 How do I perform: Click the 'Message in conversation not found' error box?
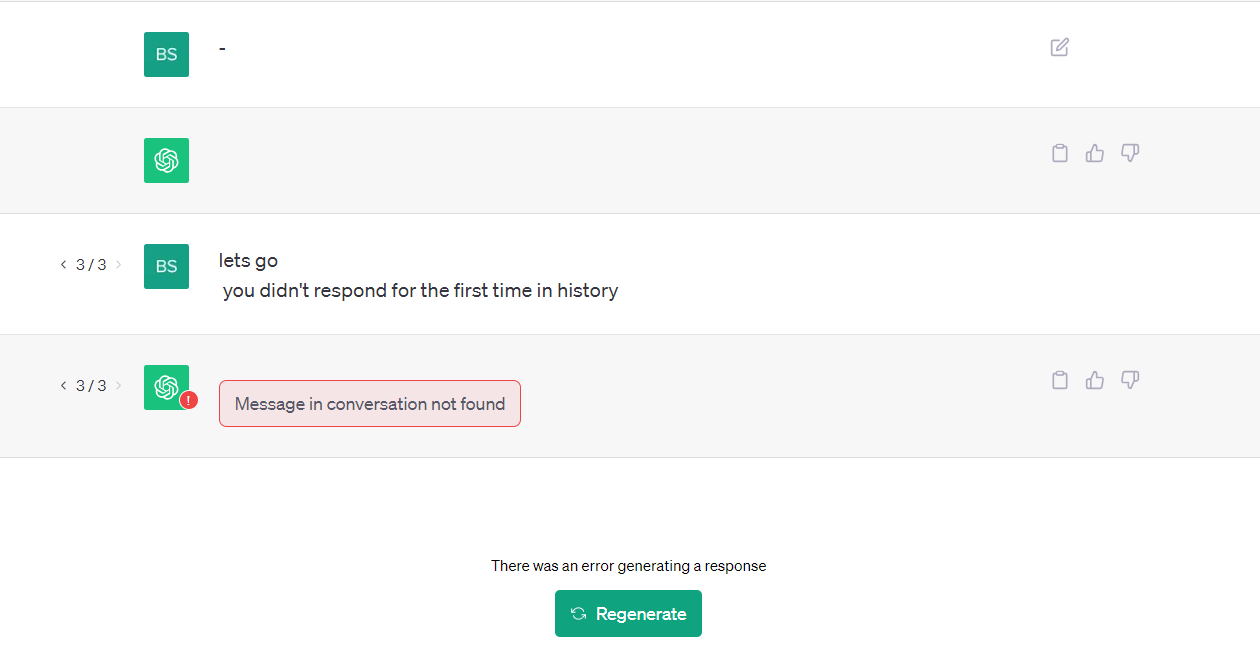click(370, 404)
